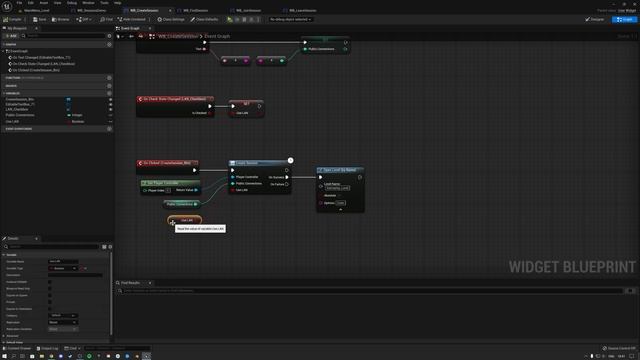Image resolution: width=640 pixels, height=360 pixels.
Task: Collapse the Variables section in My Blueprint
Action: 4,93
